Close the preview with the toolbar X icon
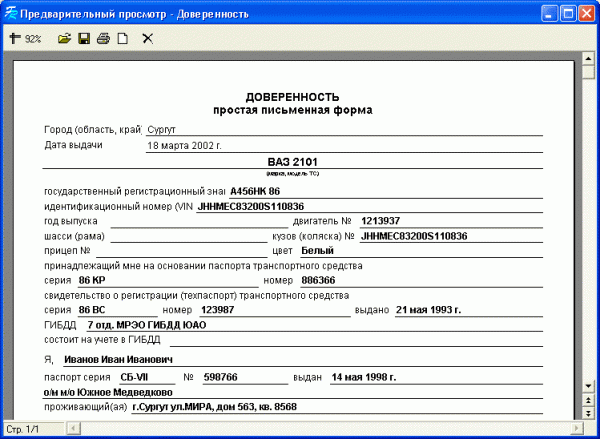Screen dimensions: 600x439 [x=147, y=38]
